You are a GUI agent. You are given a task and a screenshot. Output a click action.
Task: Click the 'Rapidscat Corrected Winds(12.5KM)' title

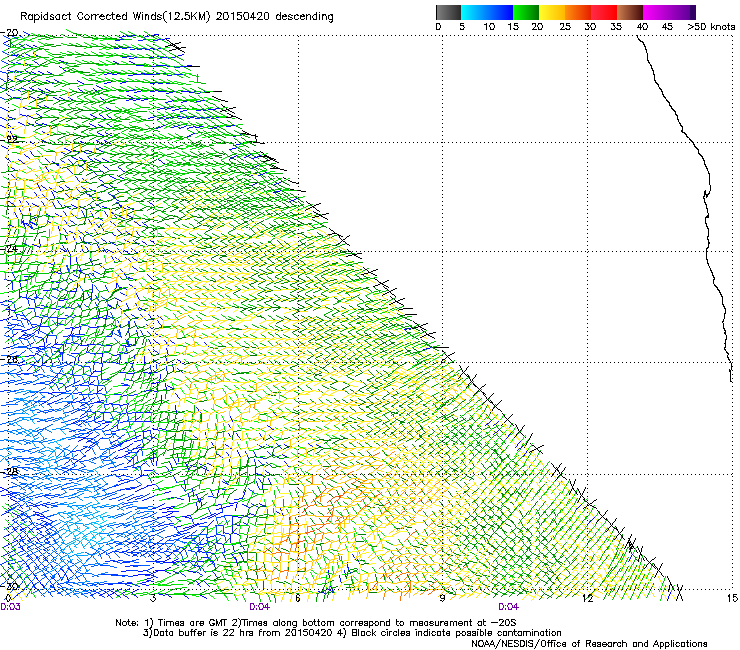click(x=115, y=17)
